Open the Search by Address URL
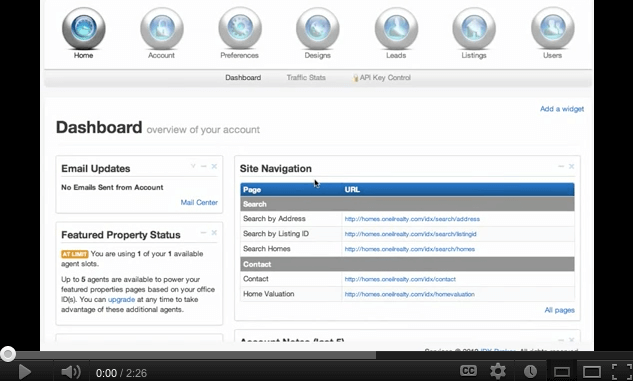 coord(412,219)
